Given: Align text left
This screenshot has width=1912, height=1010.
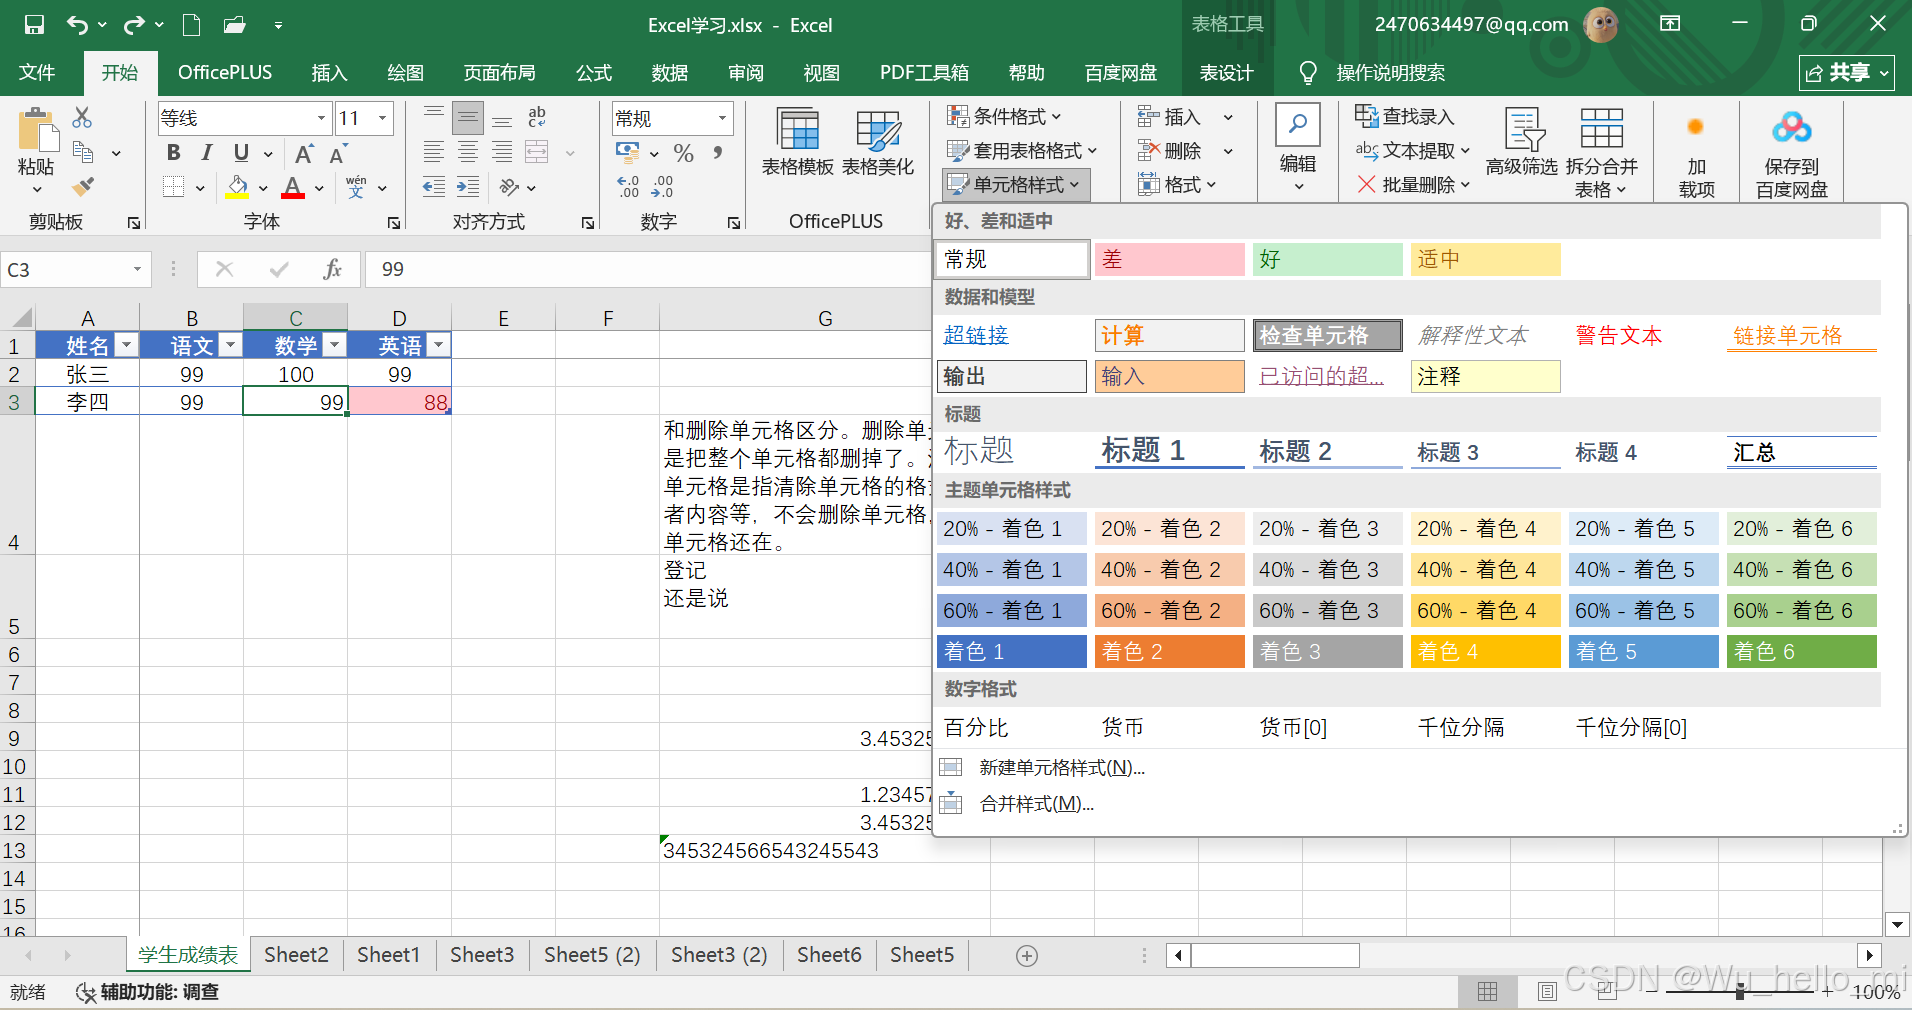Looking at the screenshot, I should click(x=434, y=152).
